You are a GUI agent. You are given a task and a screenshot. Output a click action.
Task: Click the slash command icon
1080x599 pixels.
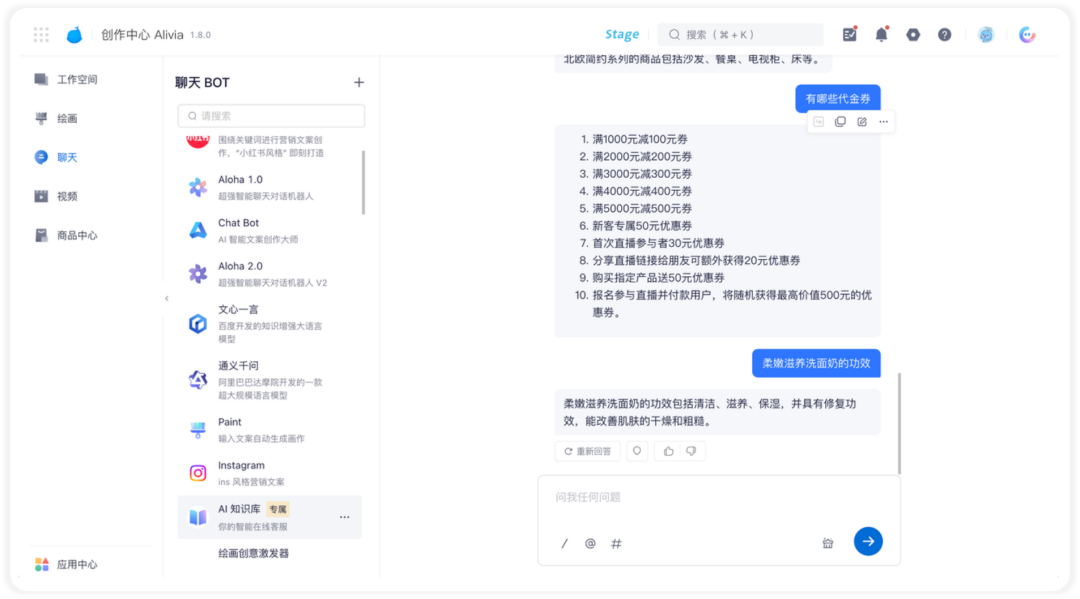[564, 543]
